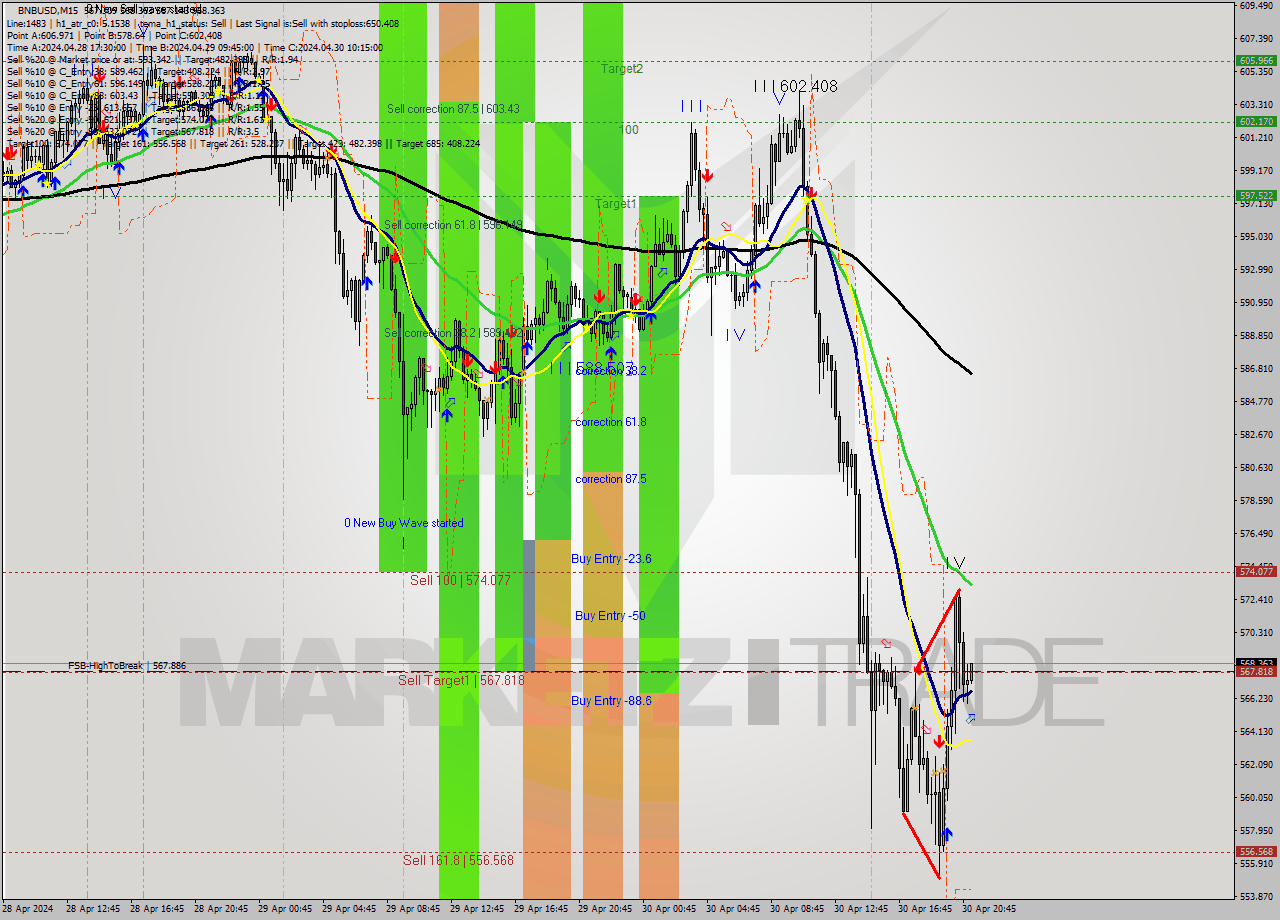1280x920 pixels.
Task: Click the 553.870 price axis value
Action: (1257, 896)
